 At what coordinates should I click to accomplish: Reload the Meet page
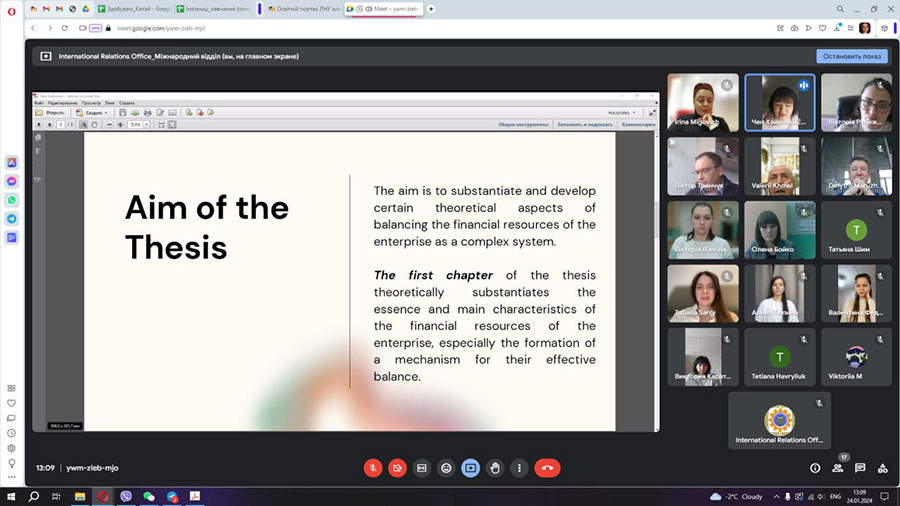[65, 28]
